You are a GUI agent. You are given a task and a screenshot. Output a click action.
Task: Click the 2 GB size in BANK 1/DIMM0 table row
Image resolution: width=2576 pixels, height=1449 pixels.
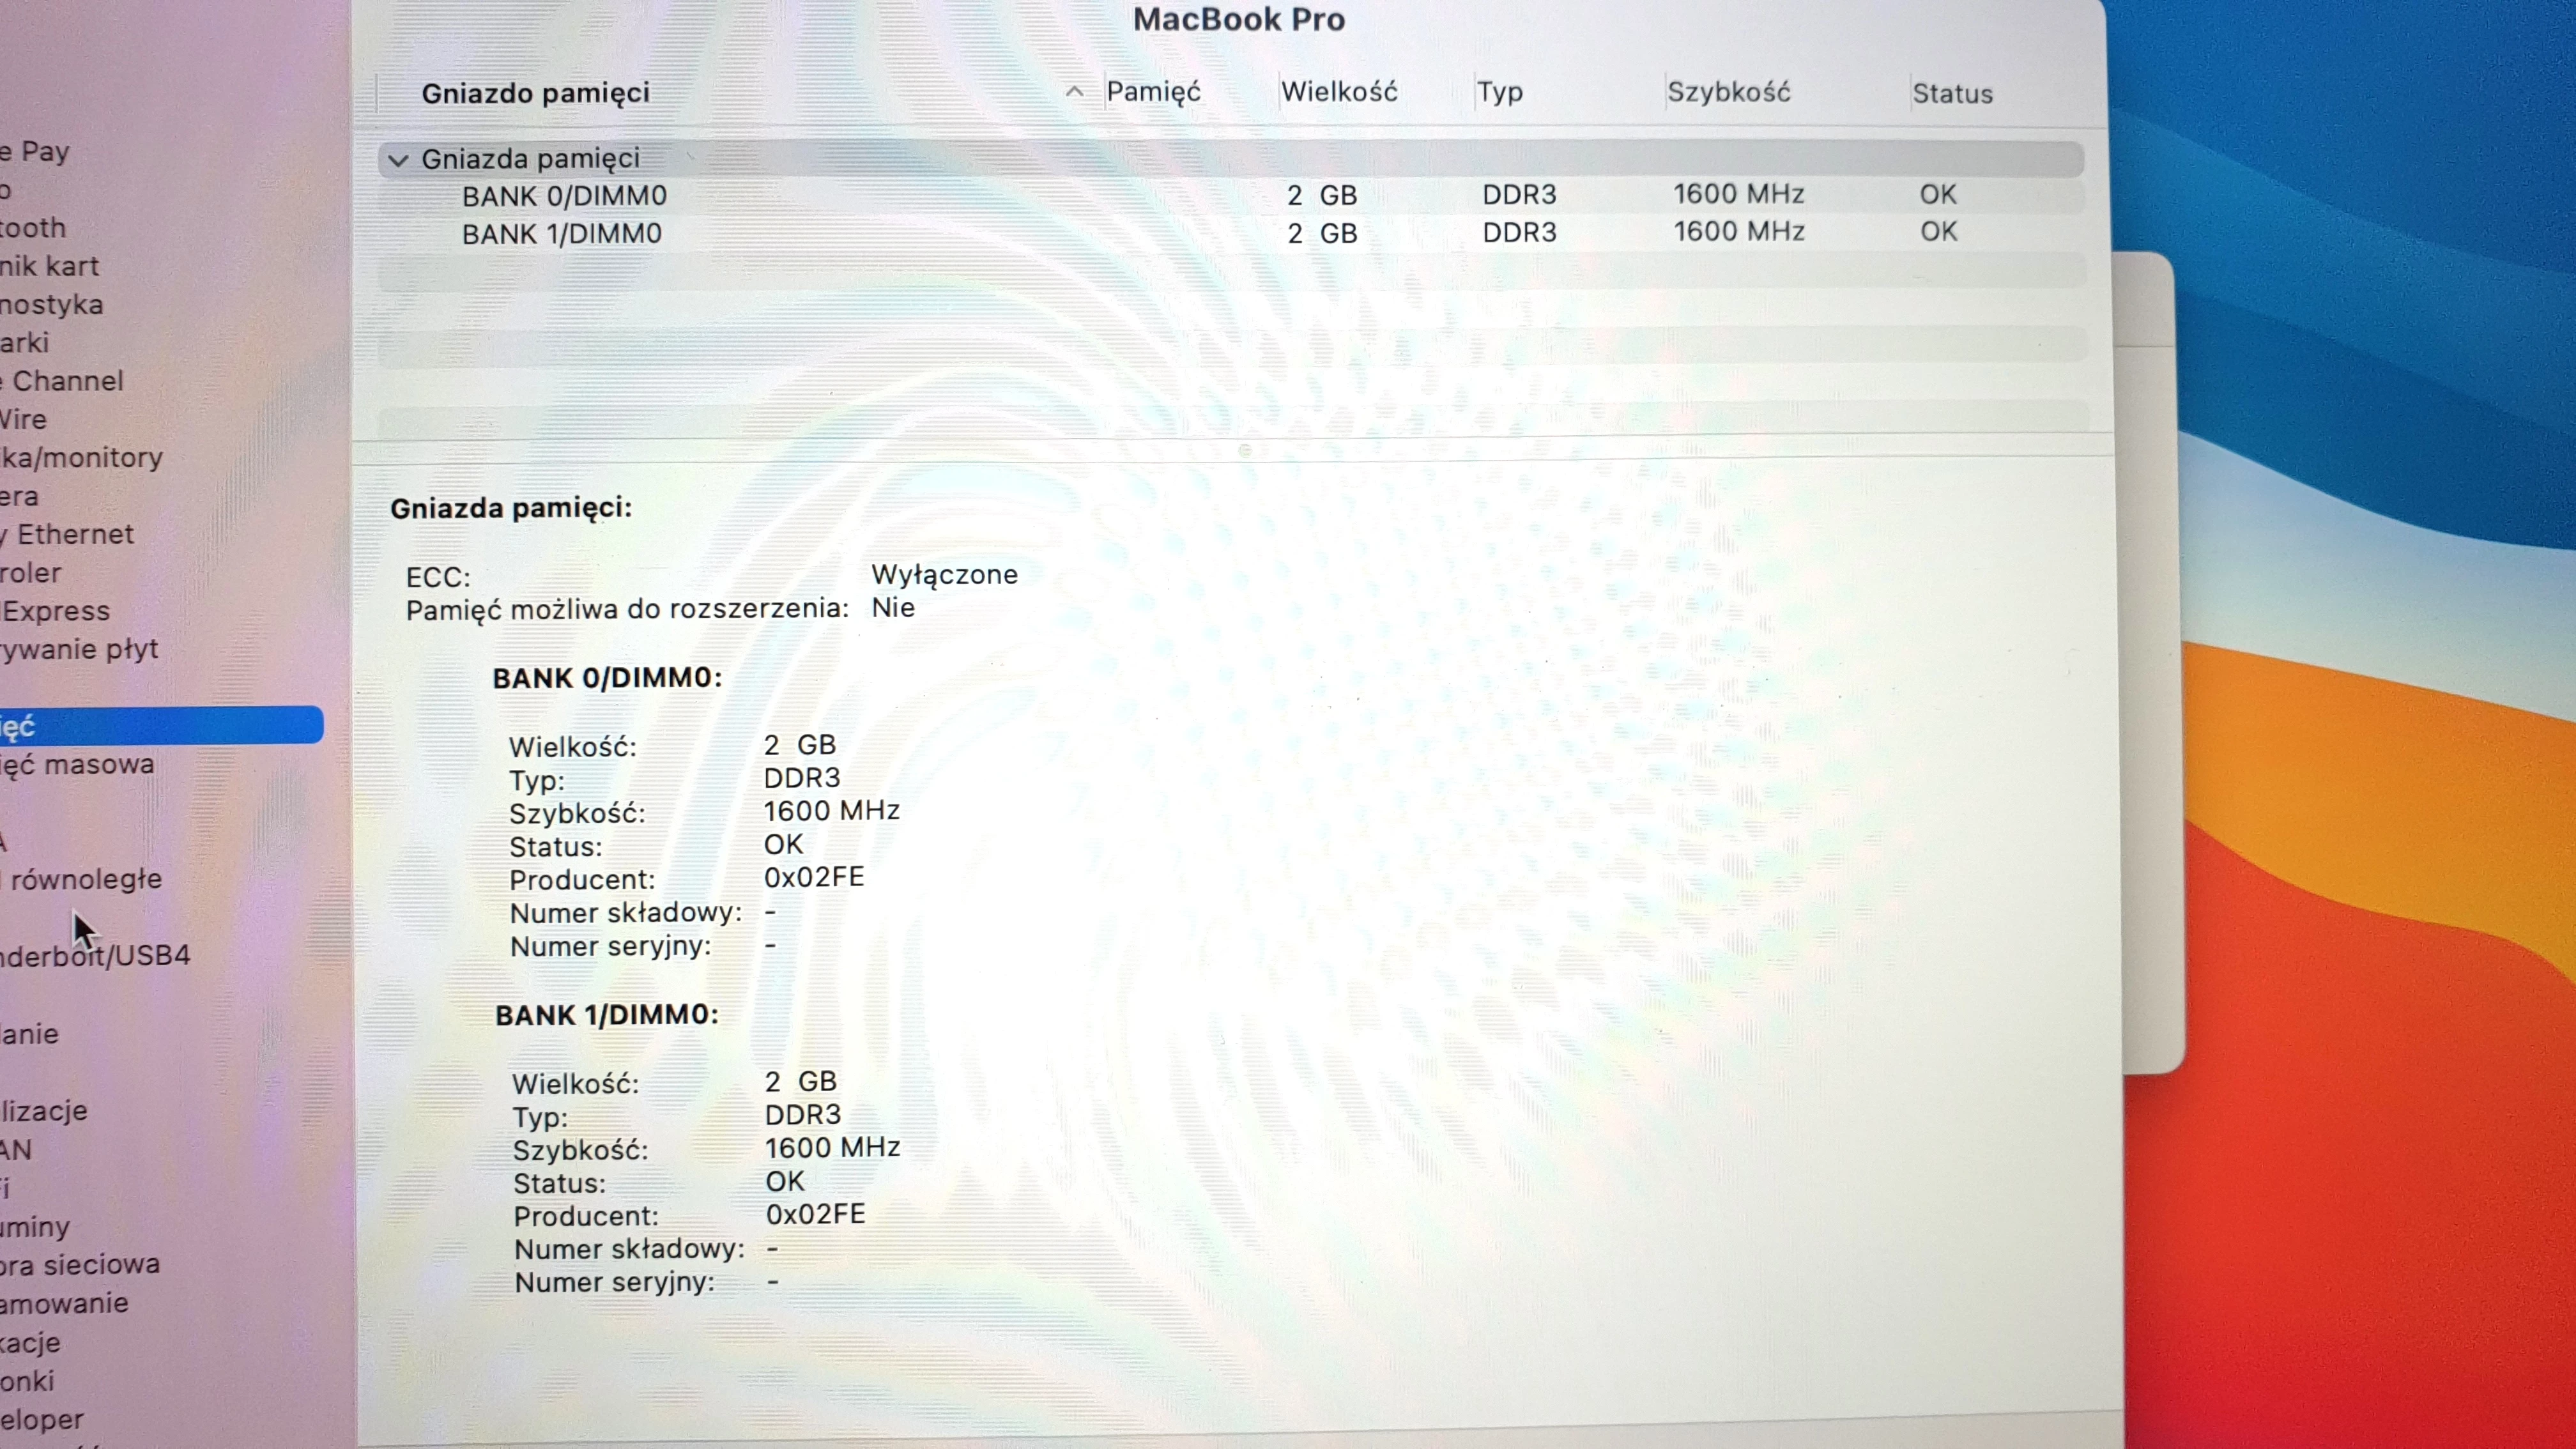click(1322, 233)
